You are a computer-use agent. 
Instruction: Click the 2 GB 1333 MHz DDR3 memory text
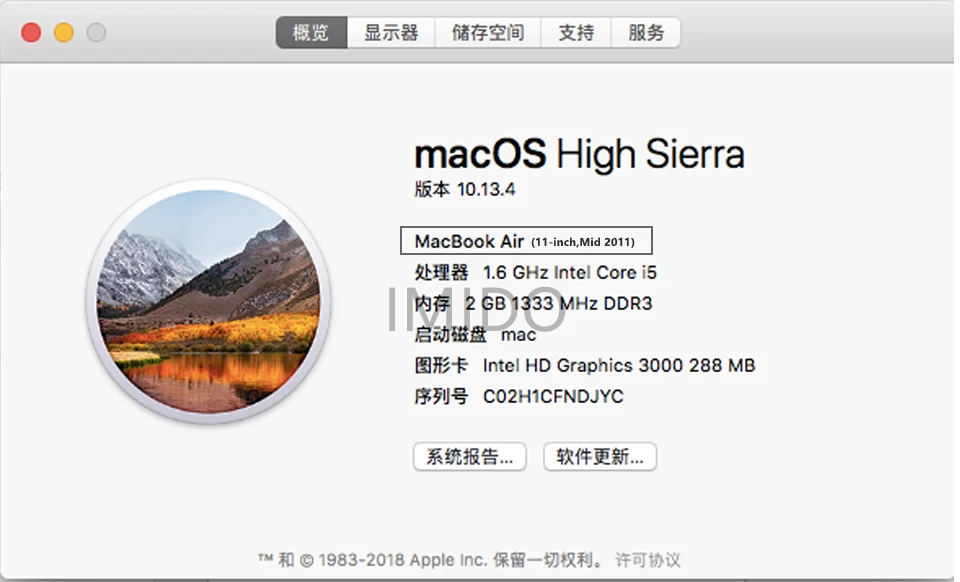(558, 304)
